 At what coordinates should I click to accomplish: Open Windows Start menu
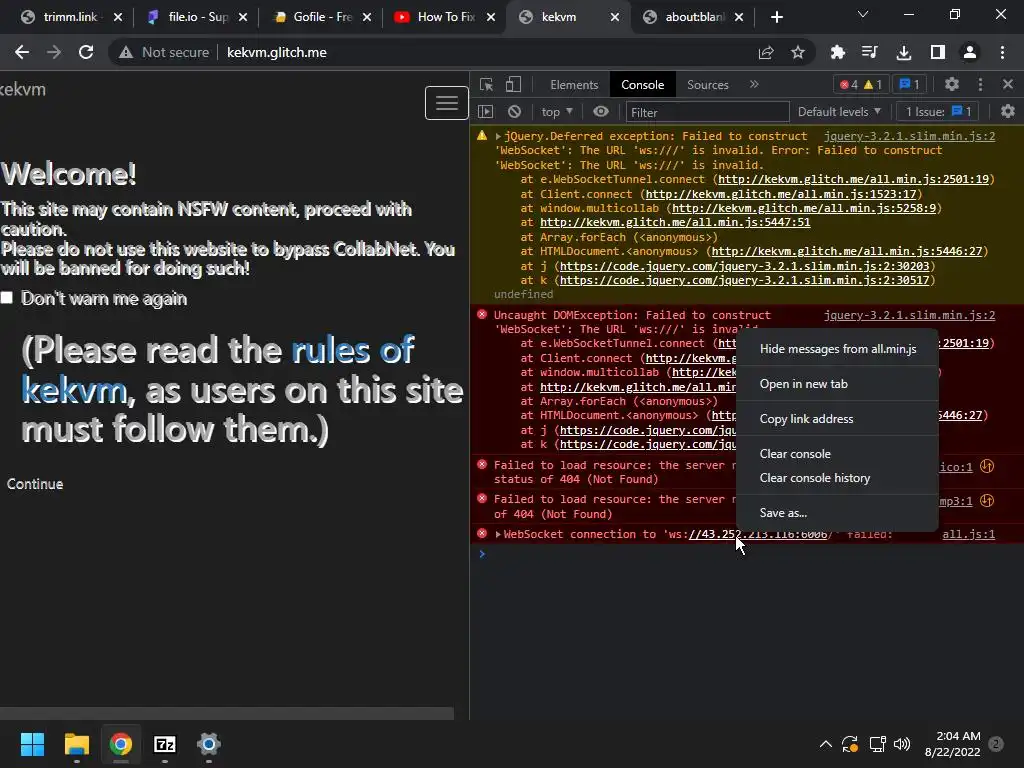[32, 744]
